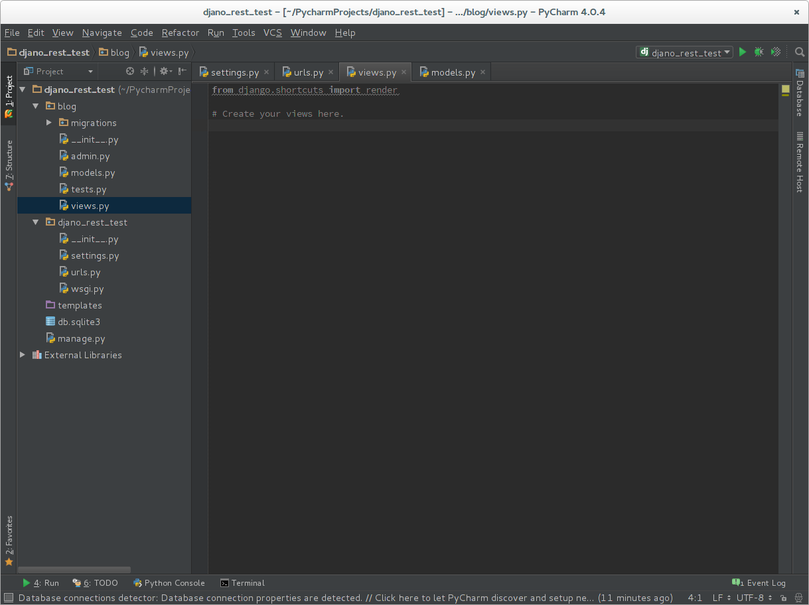Screen dimensions: 809x605
Task: Switch to the settings.py tab
Action: 235,72
